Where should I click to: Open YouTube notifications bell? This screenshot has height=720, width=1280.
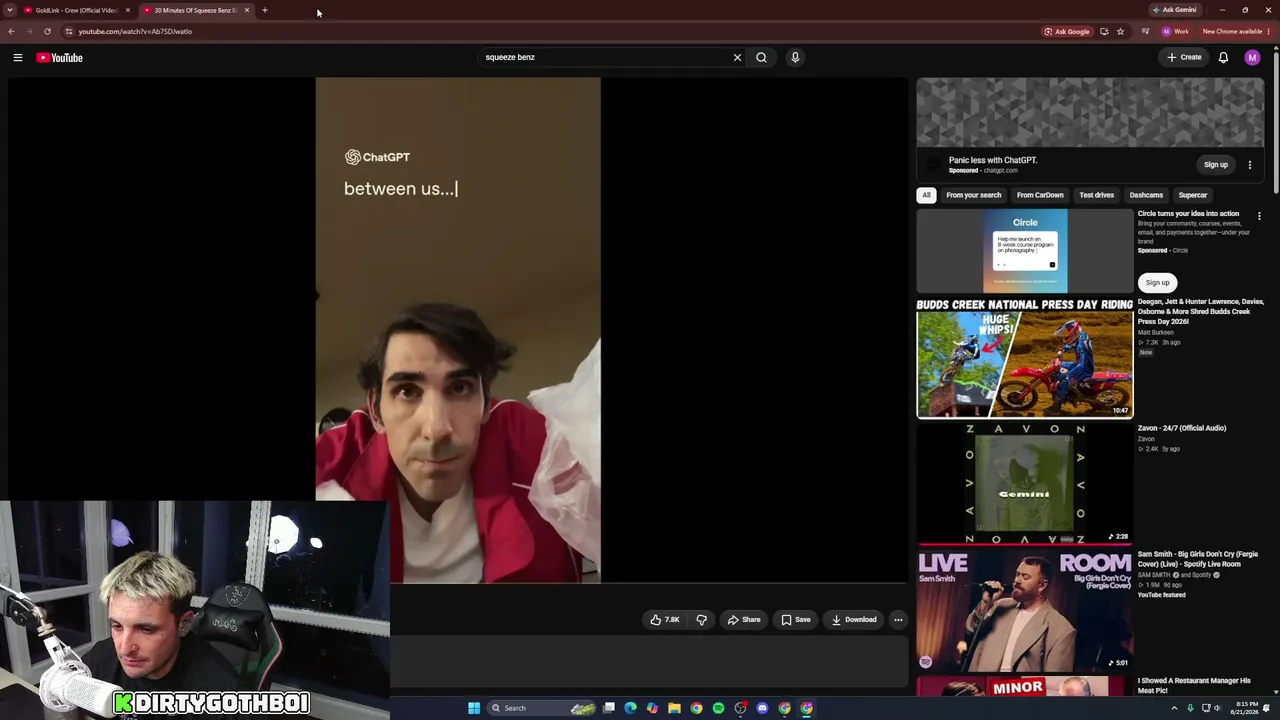tap(1223, 58)
